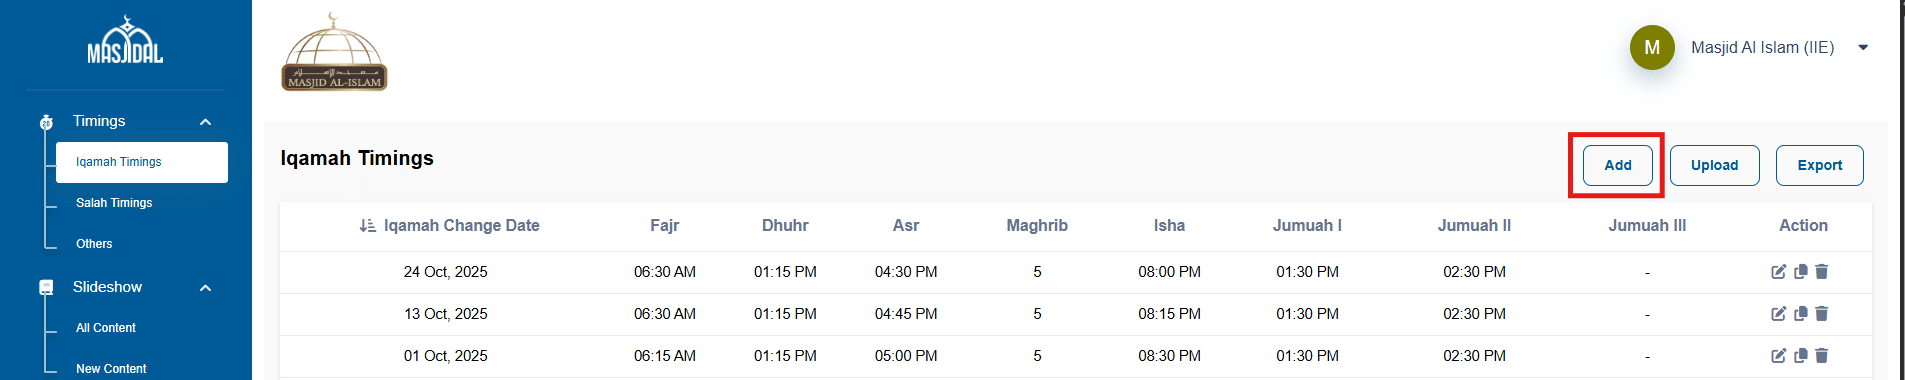The height and width of the screenshot is (380, 1905).
Task: Sort by Iqamah Change Date column
Action: tap(449, 226)
